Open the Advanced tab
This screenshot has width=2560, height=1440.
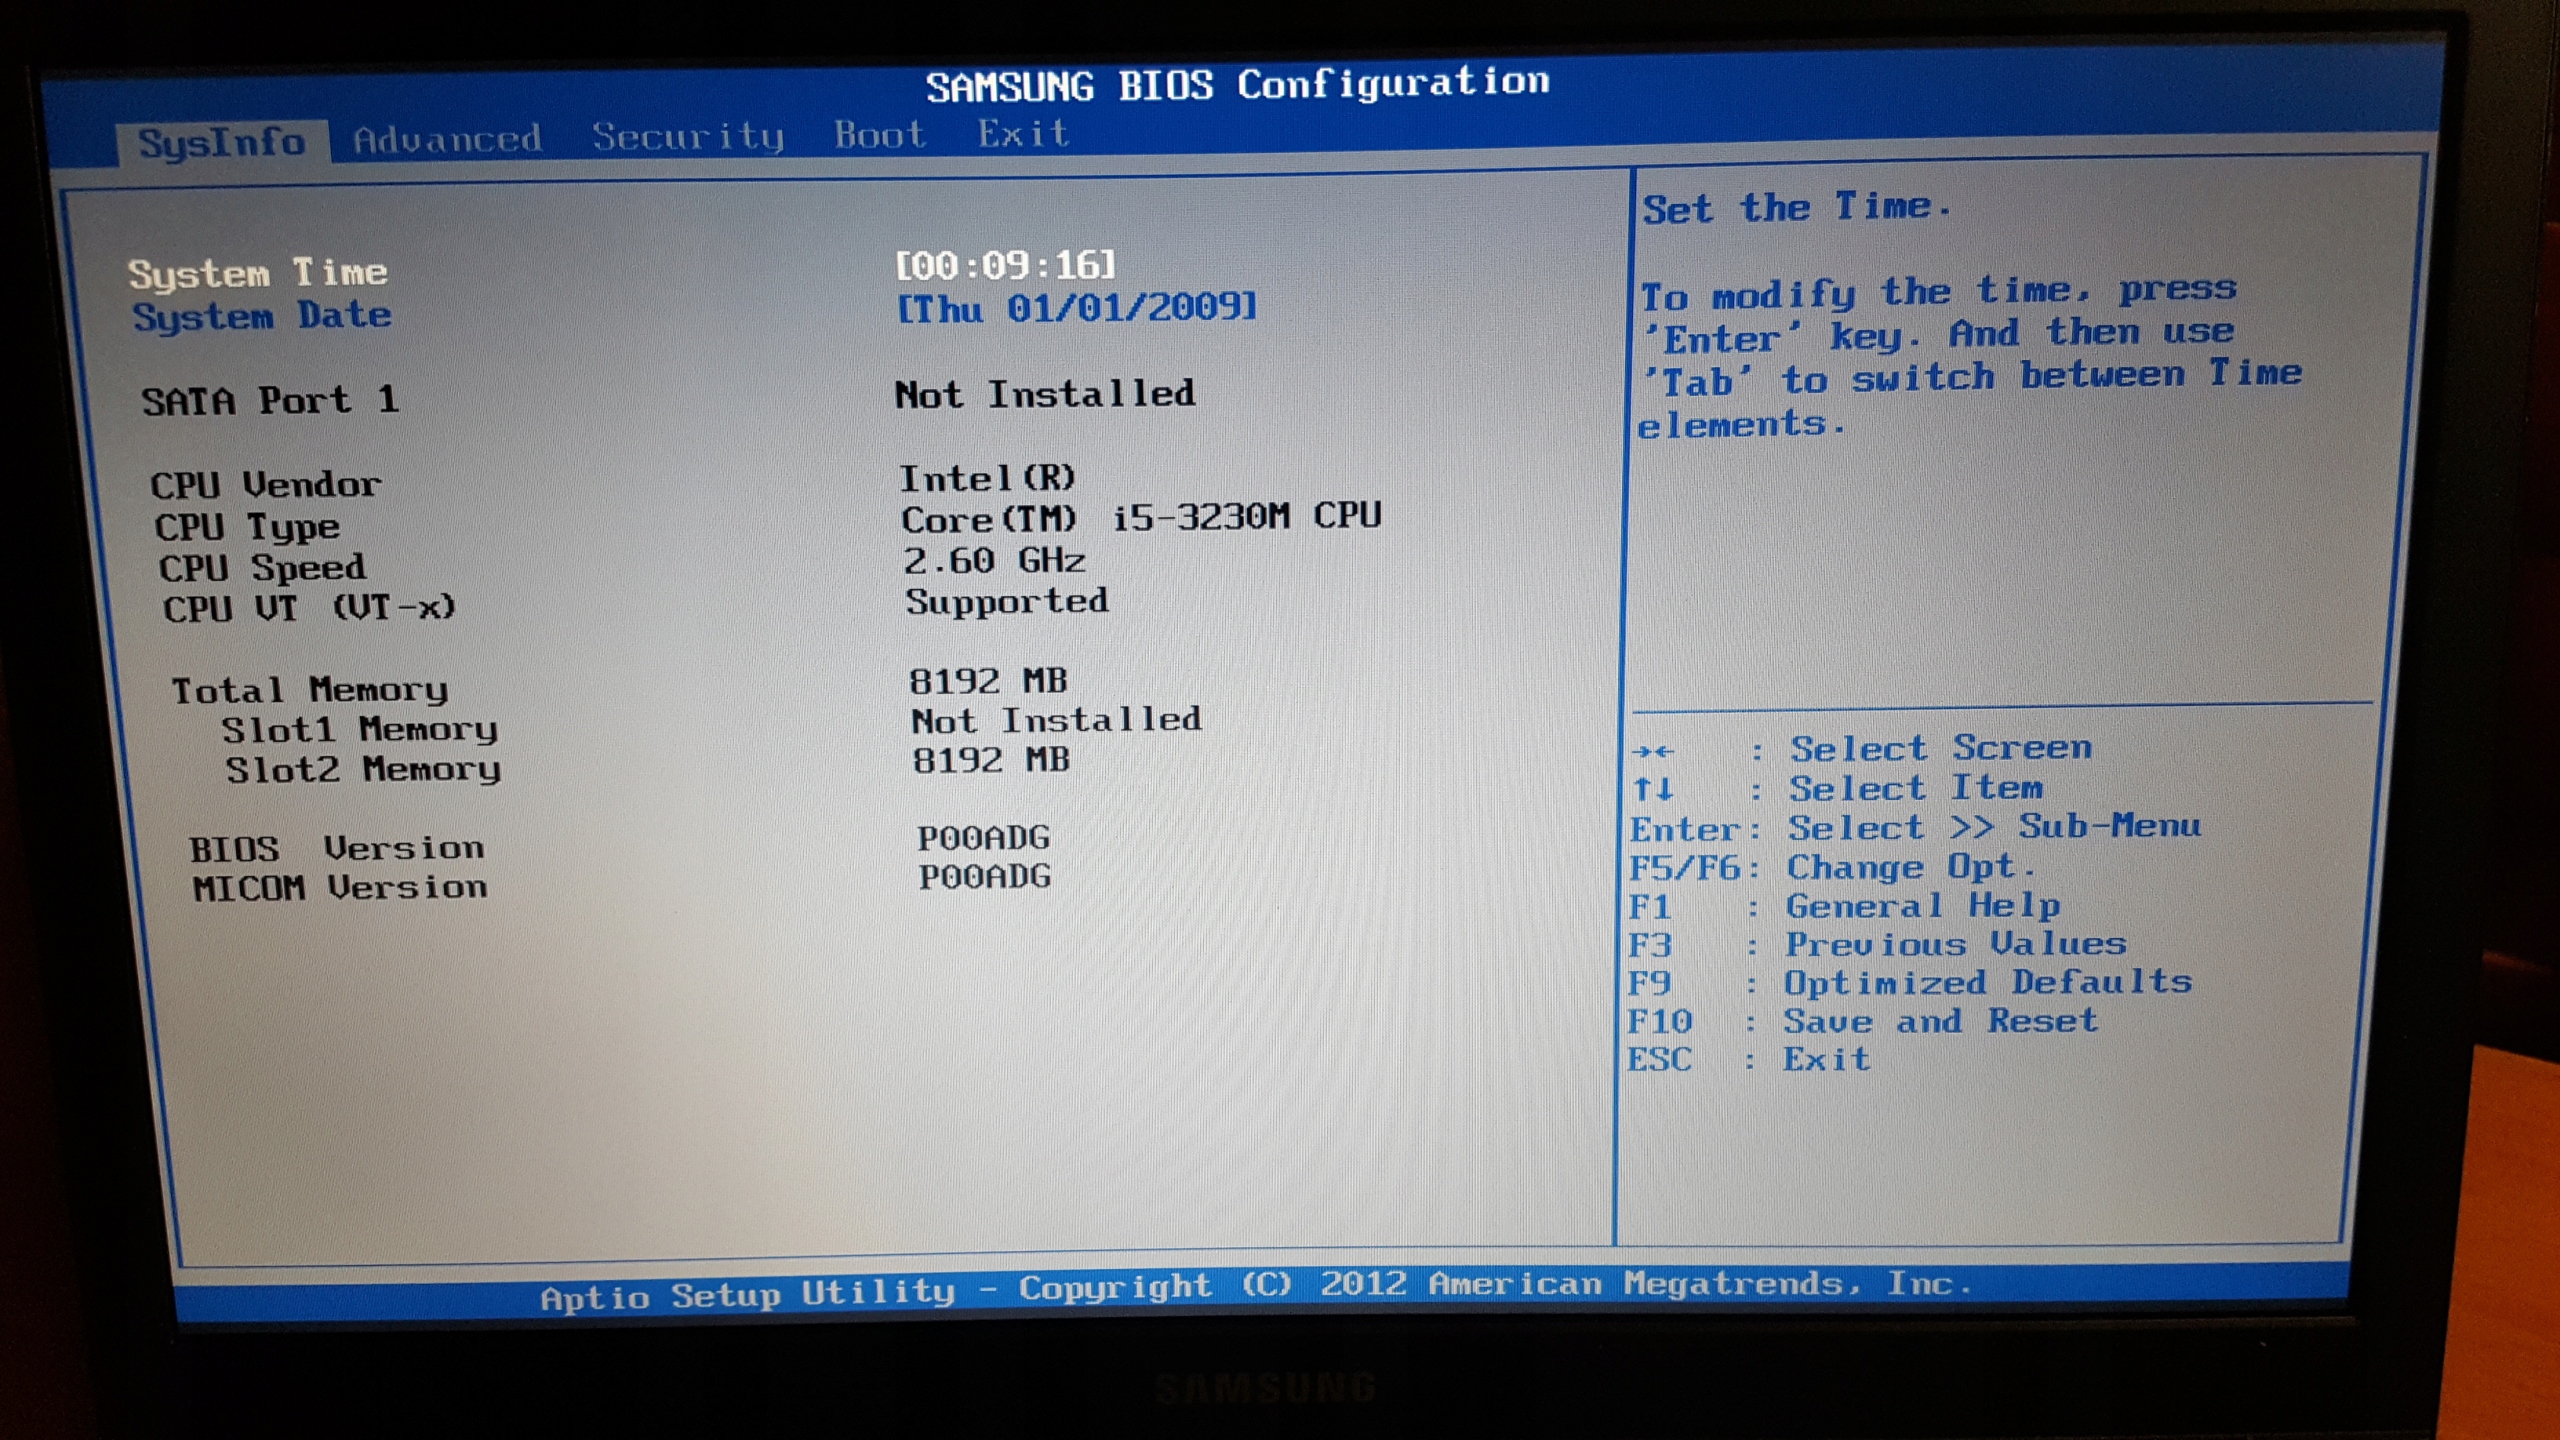447,138
